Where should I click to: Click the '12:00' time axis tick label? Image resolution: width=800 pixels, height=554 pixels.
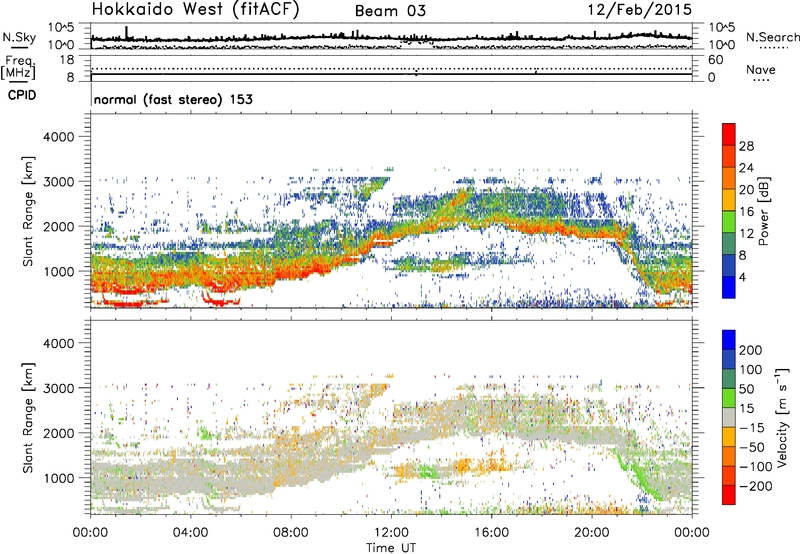pyautogui.click(x=391, y=533)
